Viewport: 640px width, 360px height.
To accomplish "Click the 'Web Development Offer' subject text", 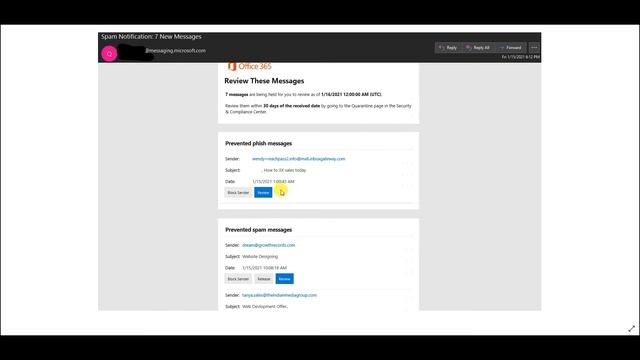I will (265, 307).
